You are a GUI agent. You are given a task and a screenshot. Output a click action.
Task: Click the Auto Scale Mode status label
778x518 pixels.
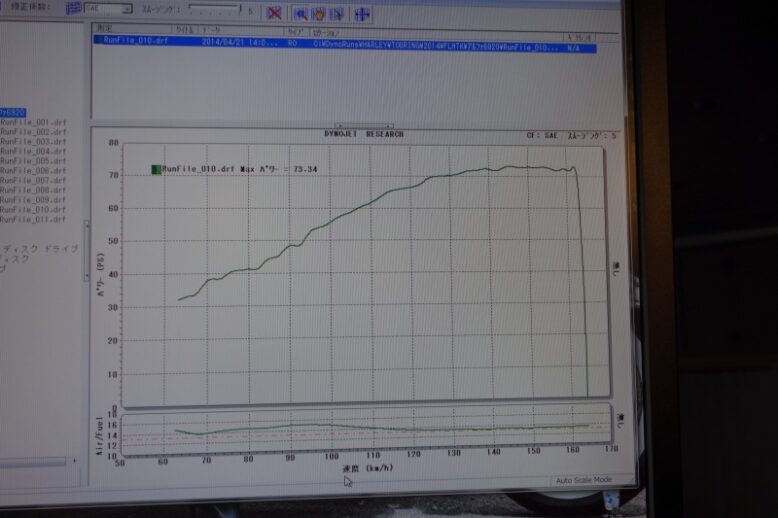pyautogui.click(x=584, y=480)
